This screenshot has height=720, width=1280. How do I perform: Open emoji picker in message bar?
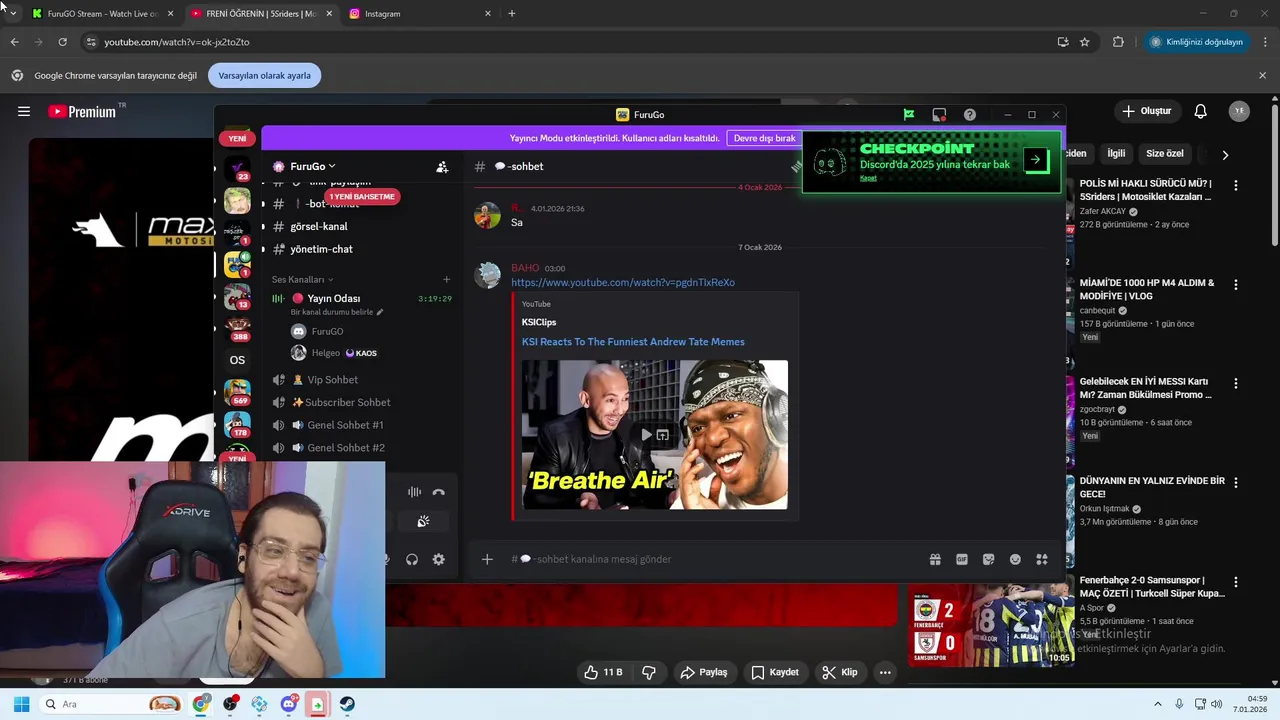[x=1015, y=560]
